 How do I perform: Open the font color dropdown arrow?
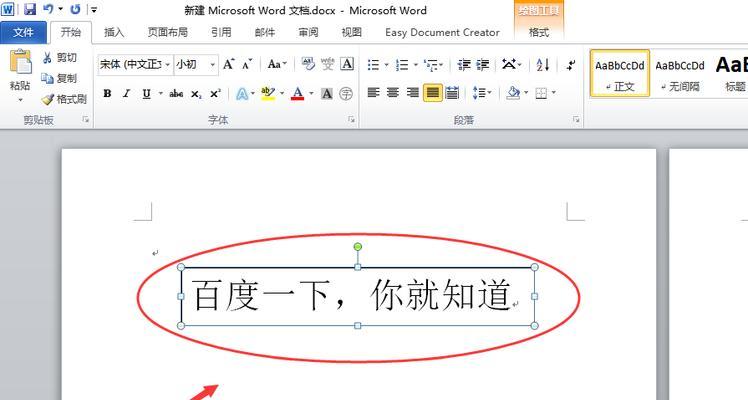(311, 93)
